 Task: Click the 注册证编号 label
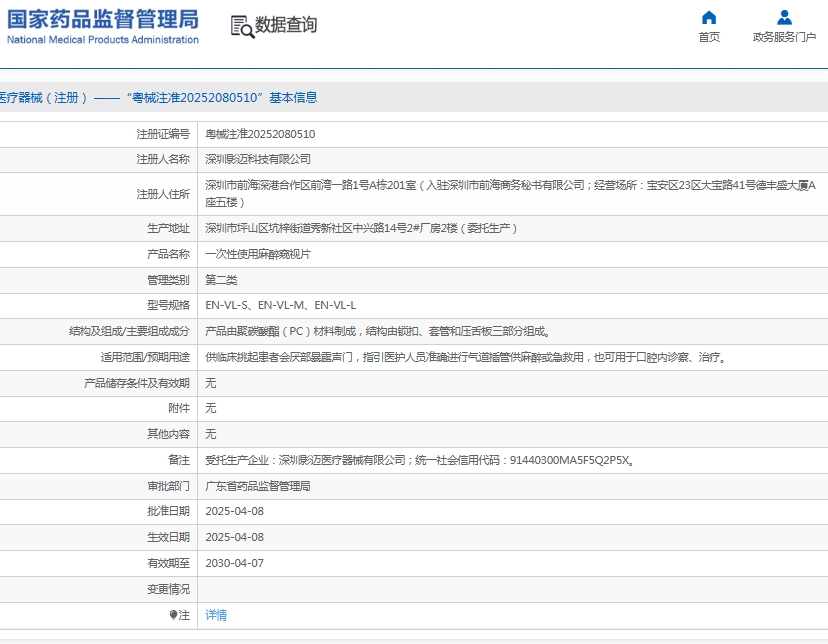pos(163,134)
